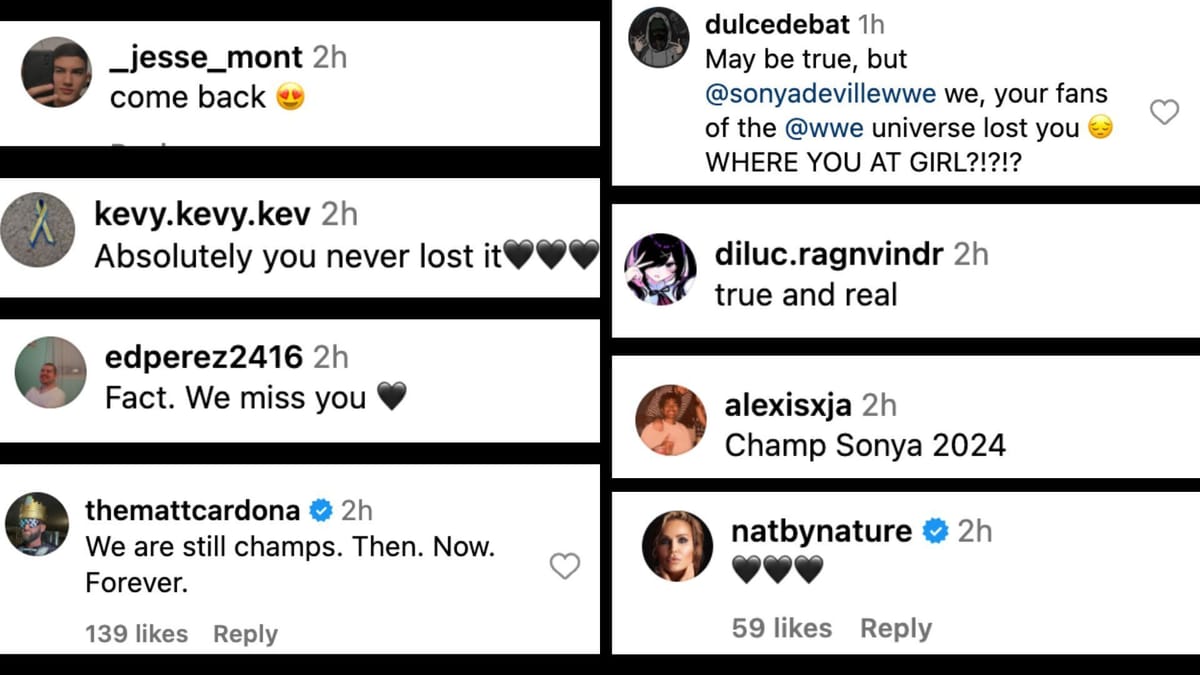Screen dimensions: 1200x675
Task: Open edperez2416's profile picture
Action: tap(48, 371)
